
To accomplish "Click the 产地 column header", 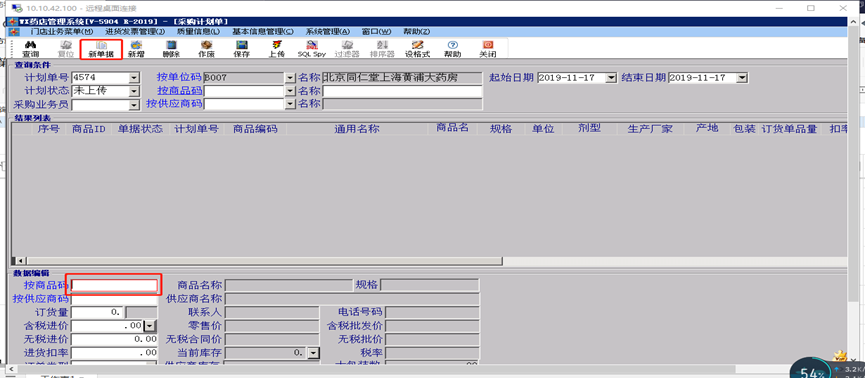I will tap(707, 129).
